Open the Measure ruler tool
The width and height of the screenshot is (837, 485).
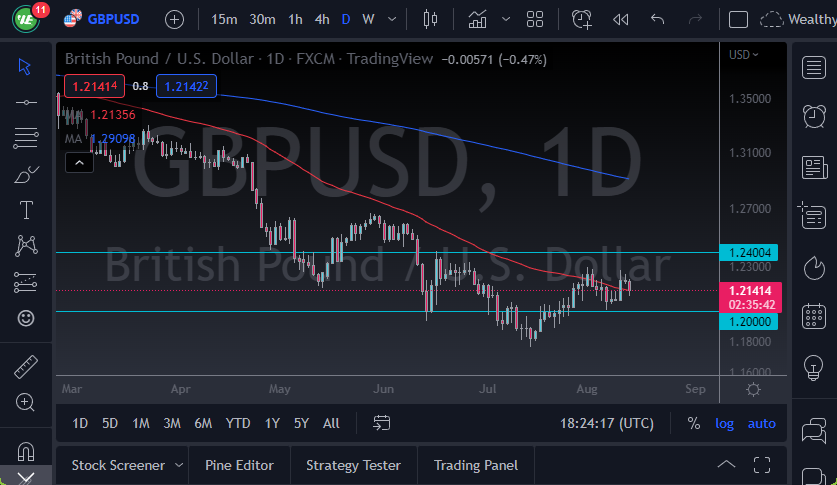[26, 366]
